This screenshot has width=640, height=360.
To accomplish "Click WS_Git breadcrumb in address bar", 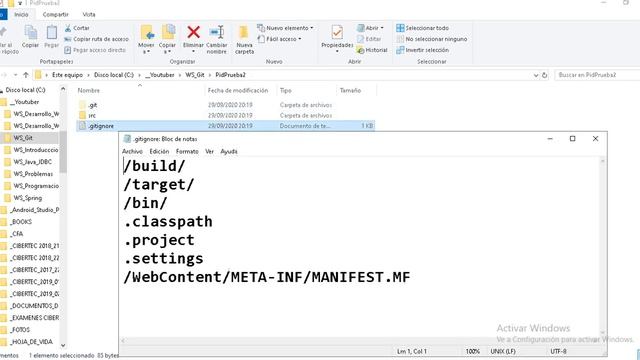I will coord(195,75).
